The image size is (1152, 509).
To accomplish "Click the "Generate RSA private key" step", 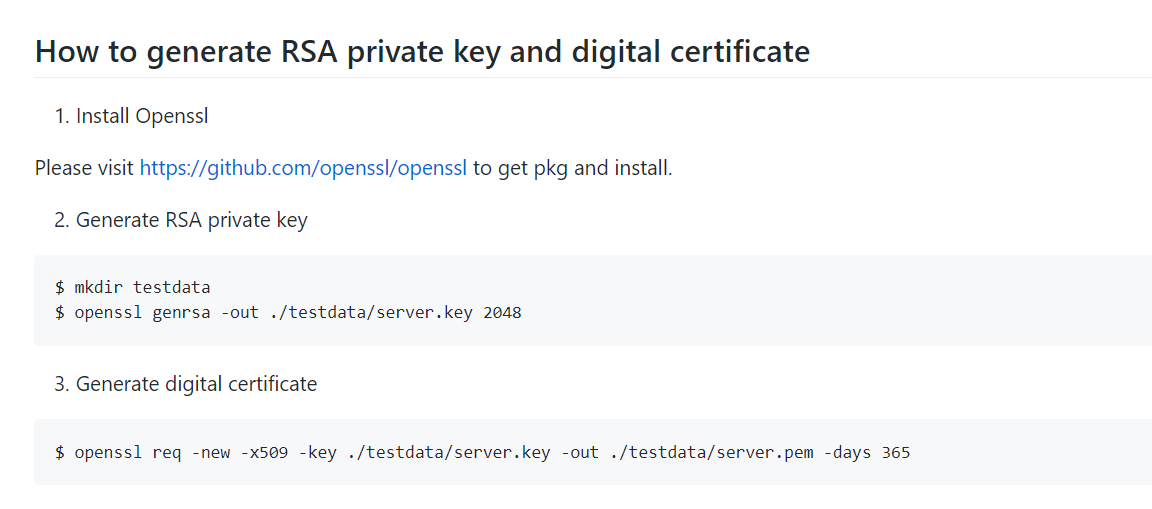I will tap(191, 220).
